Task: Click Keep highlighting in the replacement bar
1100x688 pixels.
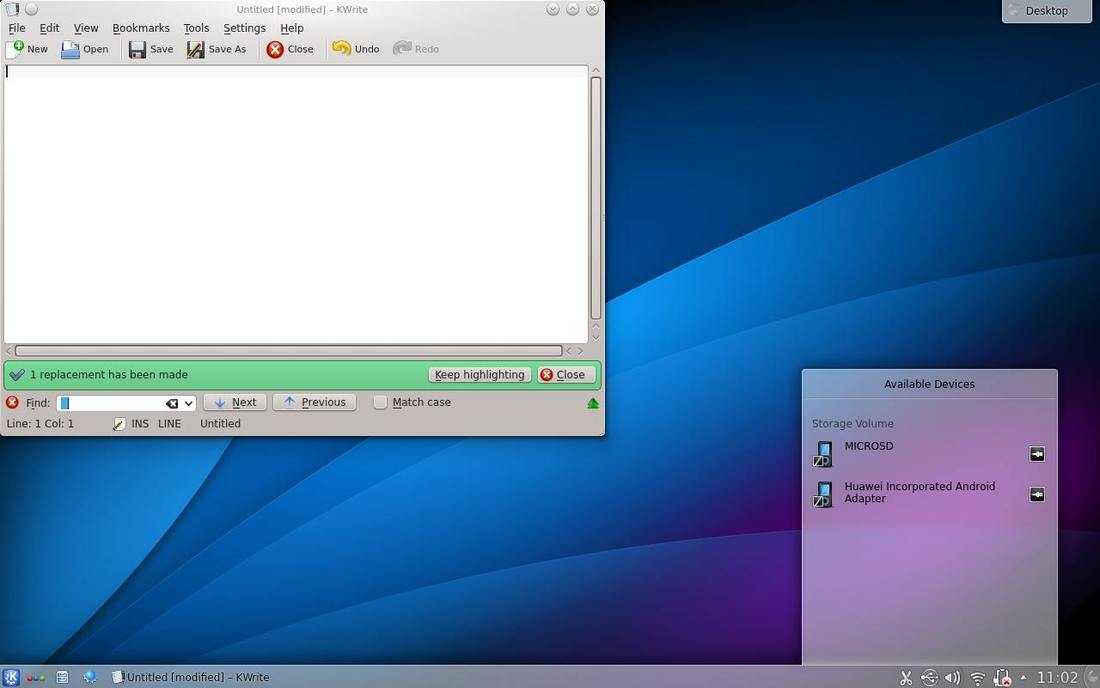Action: (479, 374)
